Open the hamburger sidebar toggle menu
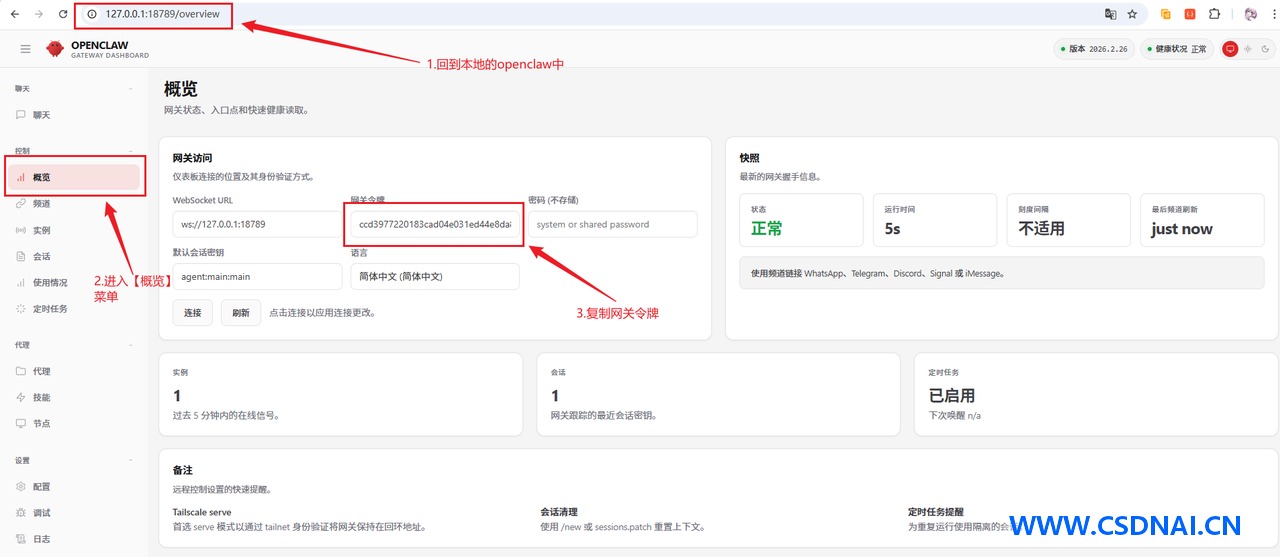 [x=25, y=49]
